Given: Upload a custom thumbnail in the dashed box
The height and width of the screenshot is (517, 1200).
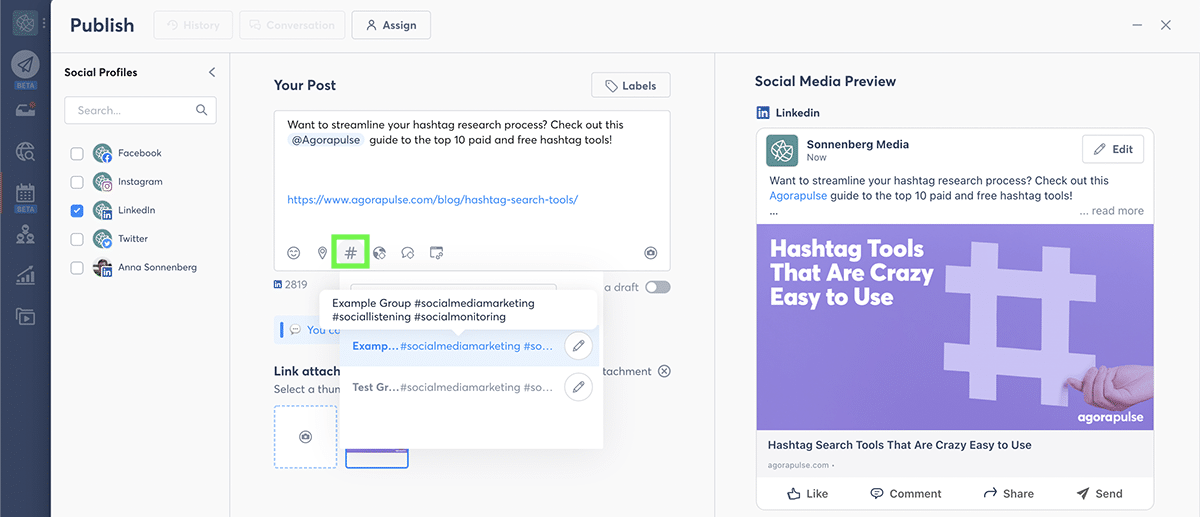Looking at the screenshot, I should (306, 436).
